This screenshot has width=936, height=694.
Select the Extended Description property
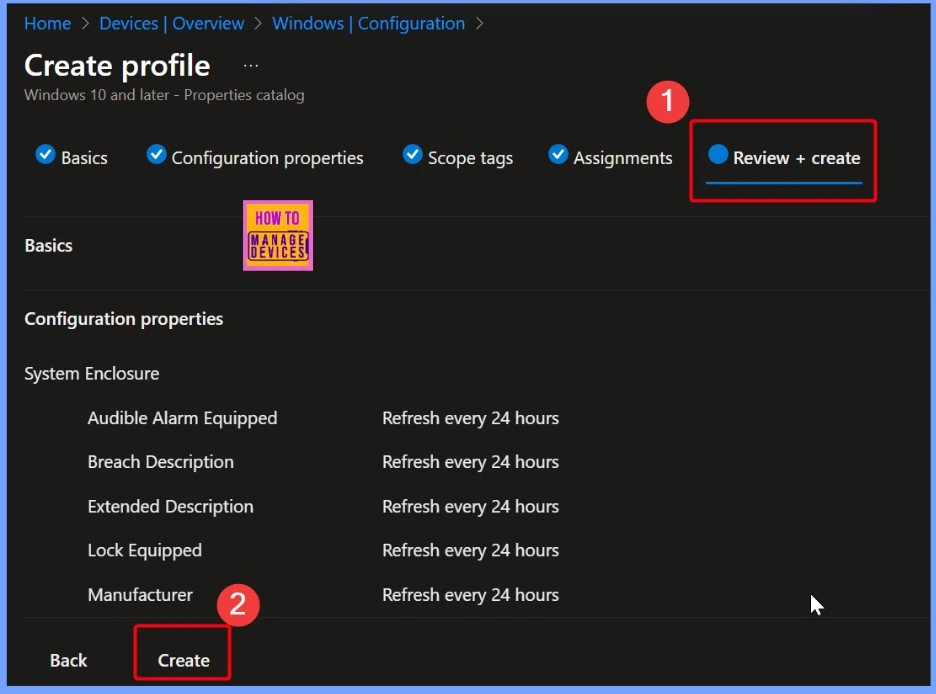tap(170, 506)
